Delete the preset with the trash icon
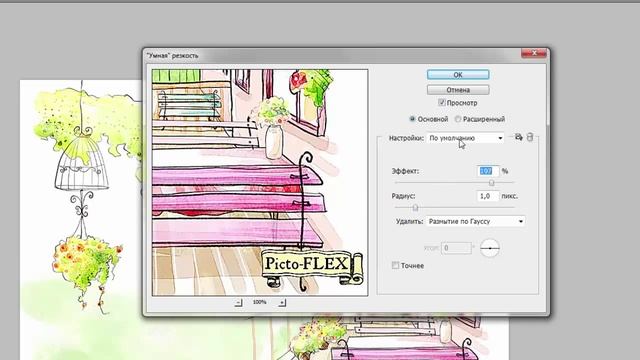This screenshot has height=360, width=640. click(x=530, y=137)
